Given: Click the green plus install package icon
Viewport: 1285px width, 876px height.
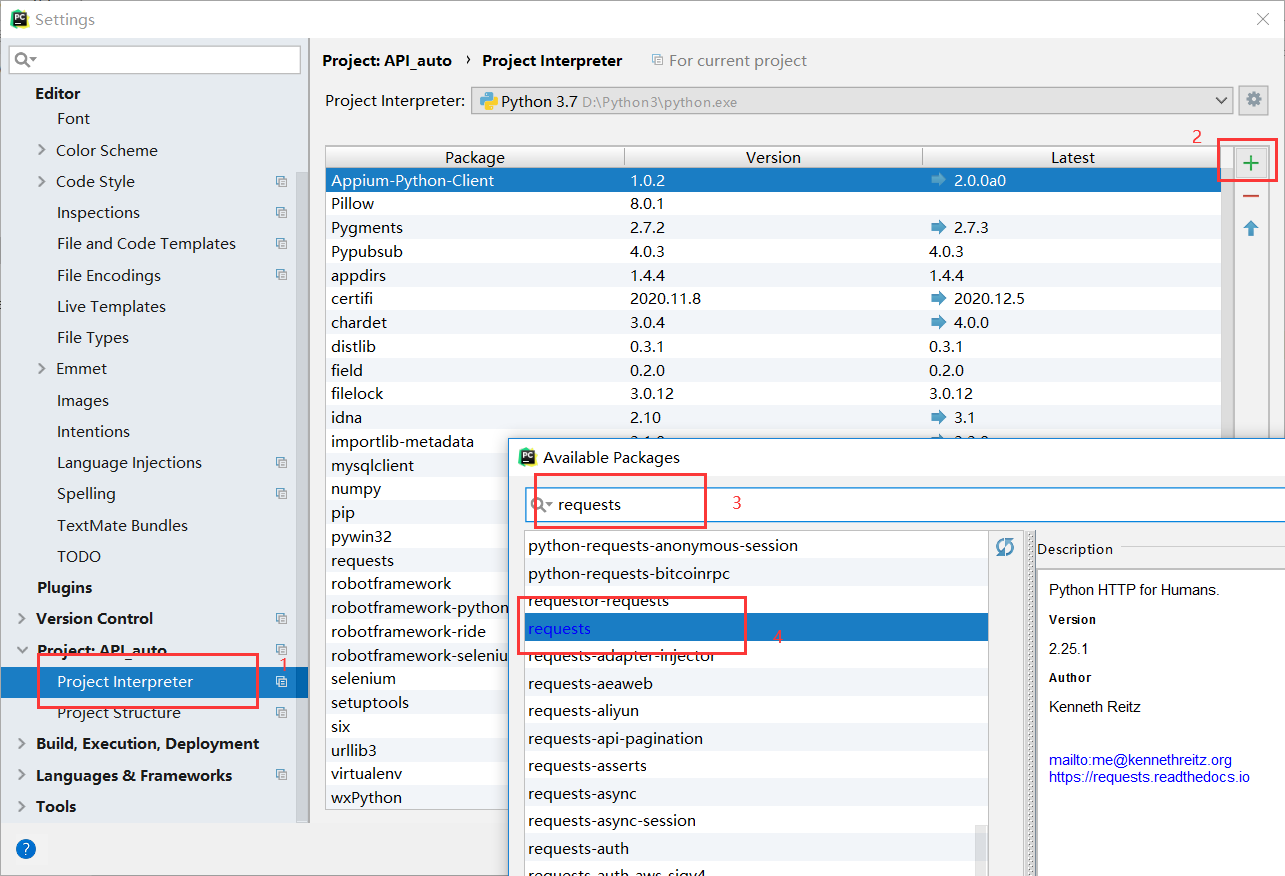Looking at the screenshot, I should 1250,163.
